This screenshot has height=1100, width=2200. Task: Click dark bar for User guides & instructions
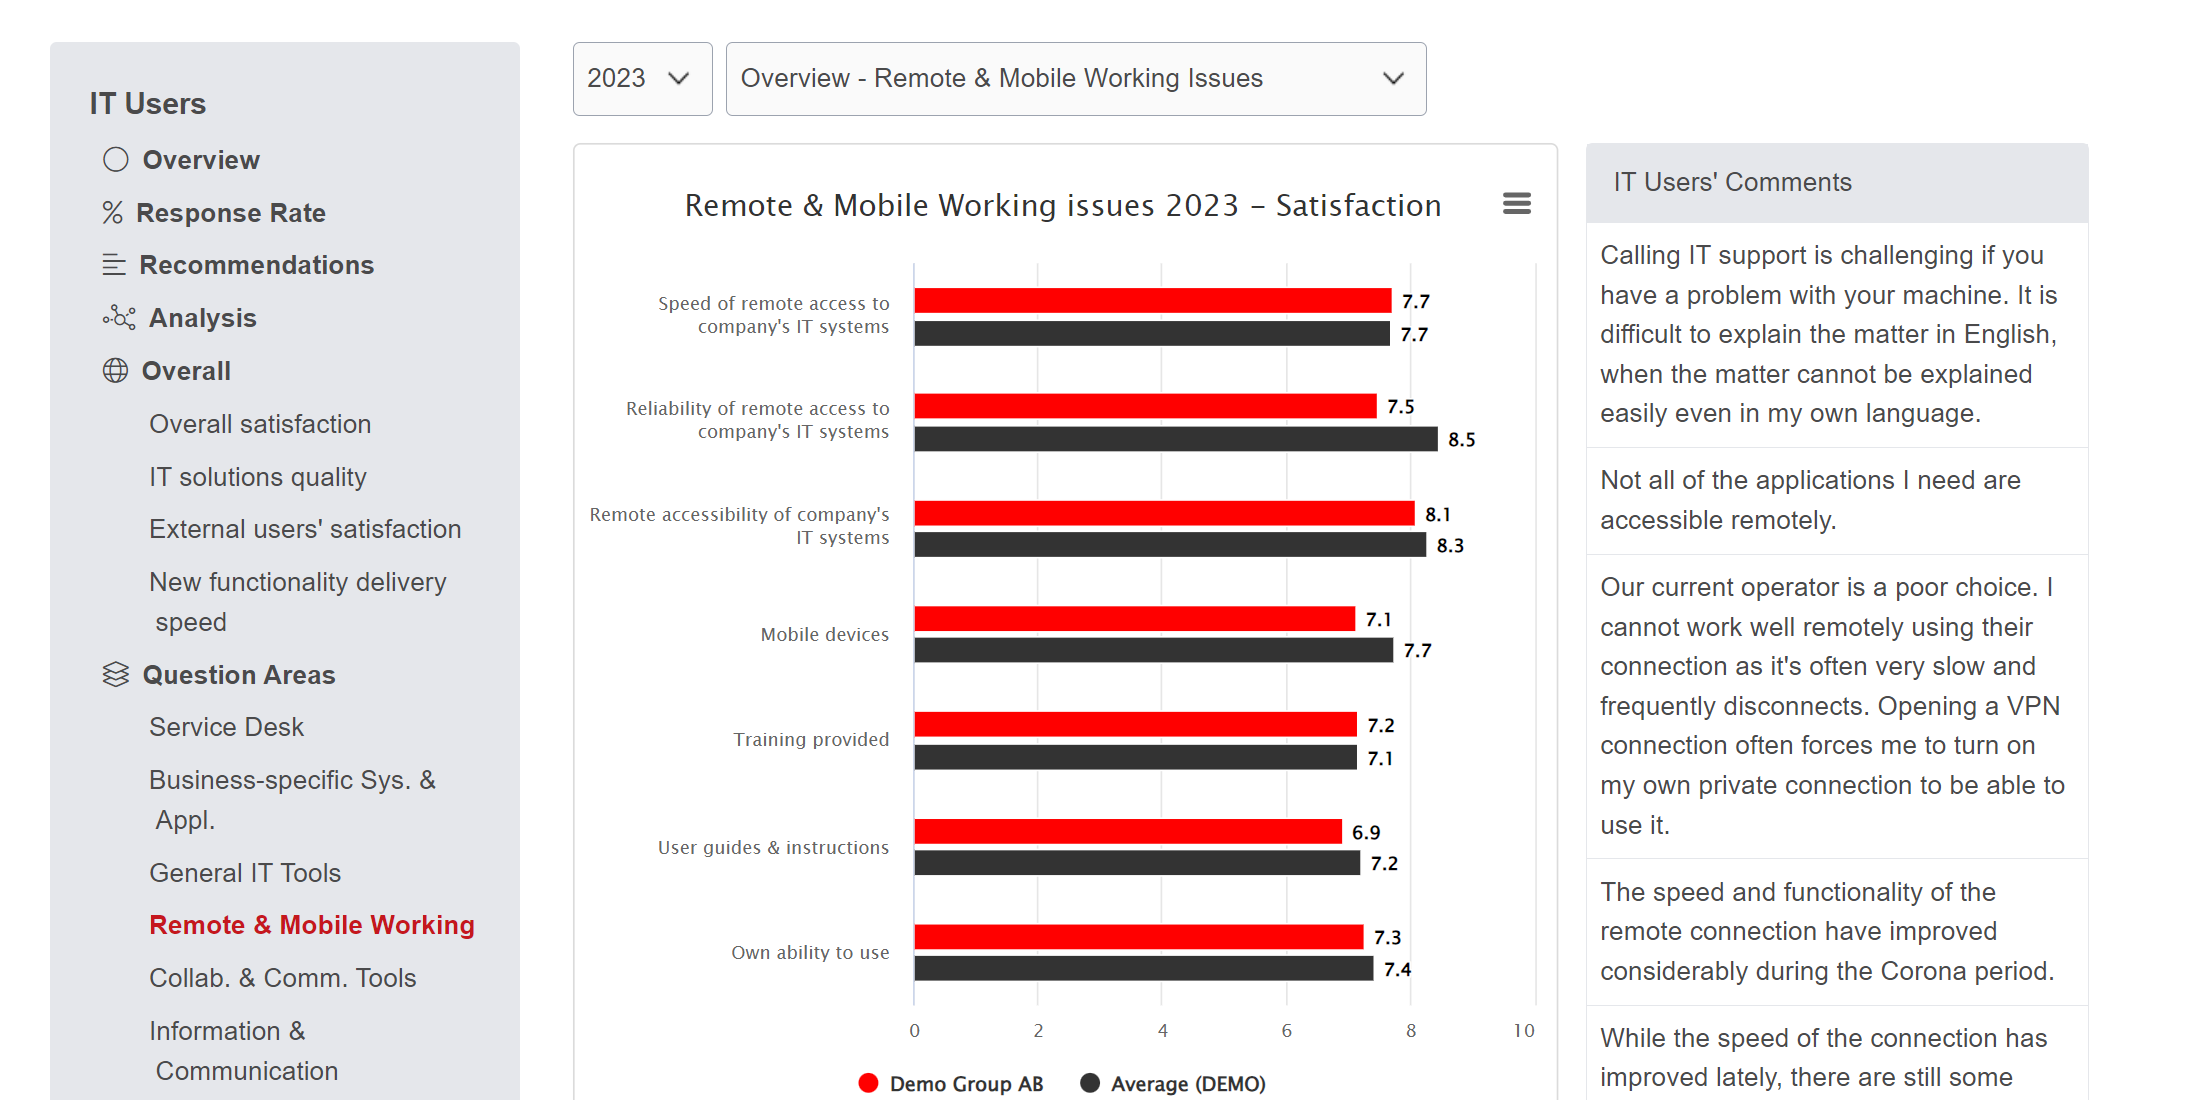pos(1137,863)
